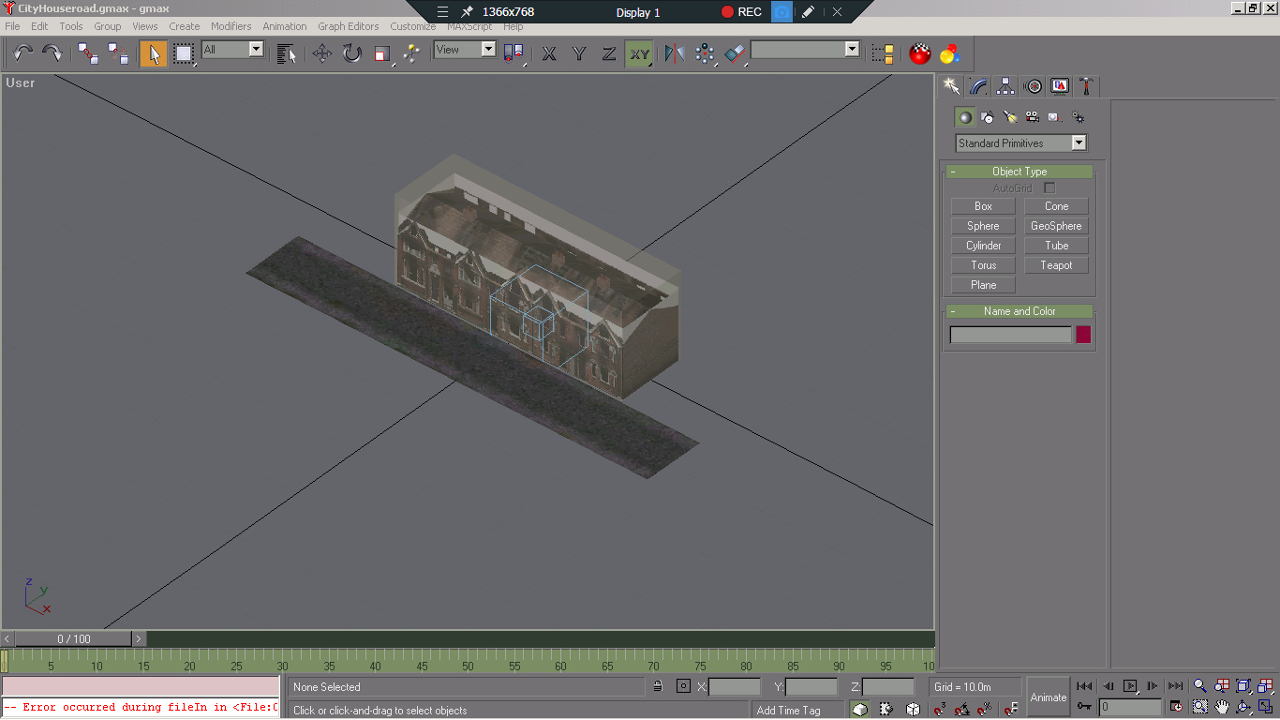Open the Select by Name list icon
Image resolution: width=1280 pixels, height=720 pixels.
287,54
